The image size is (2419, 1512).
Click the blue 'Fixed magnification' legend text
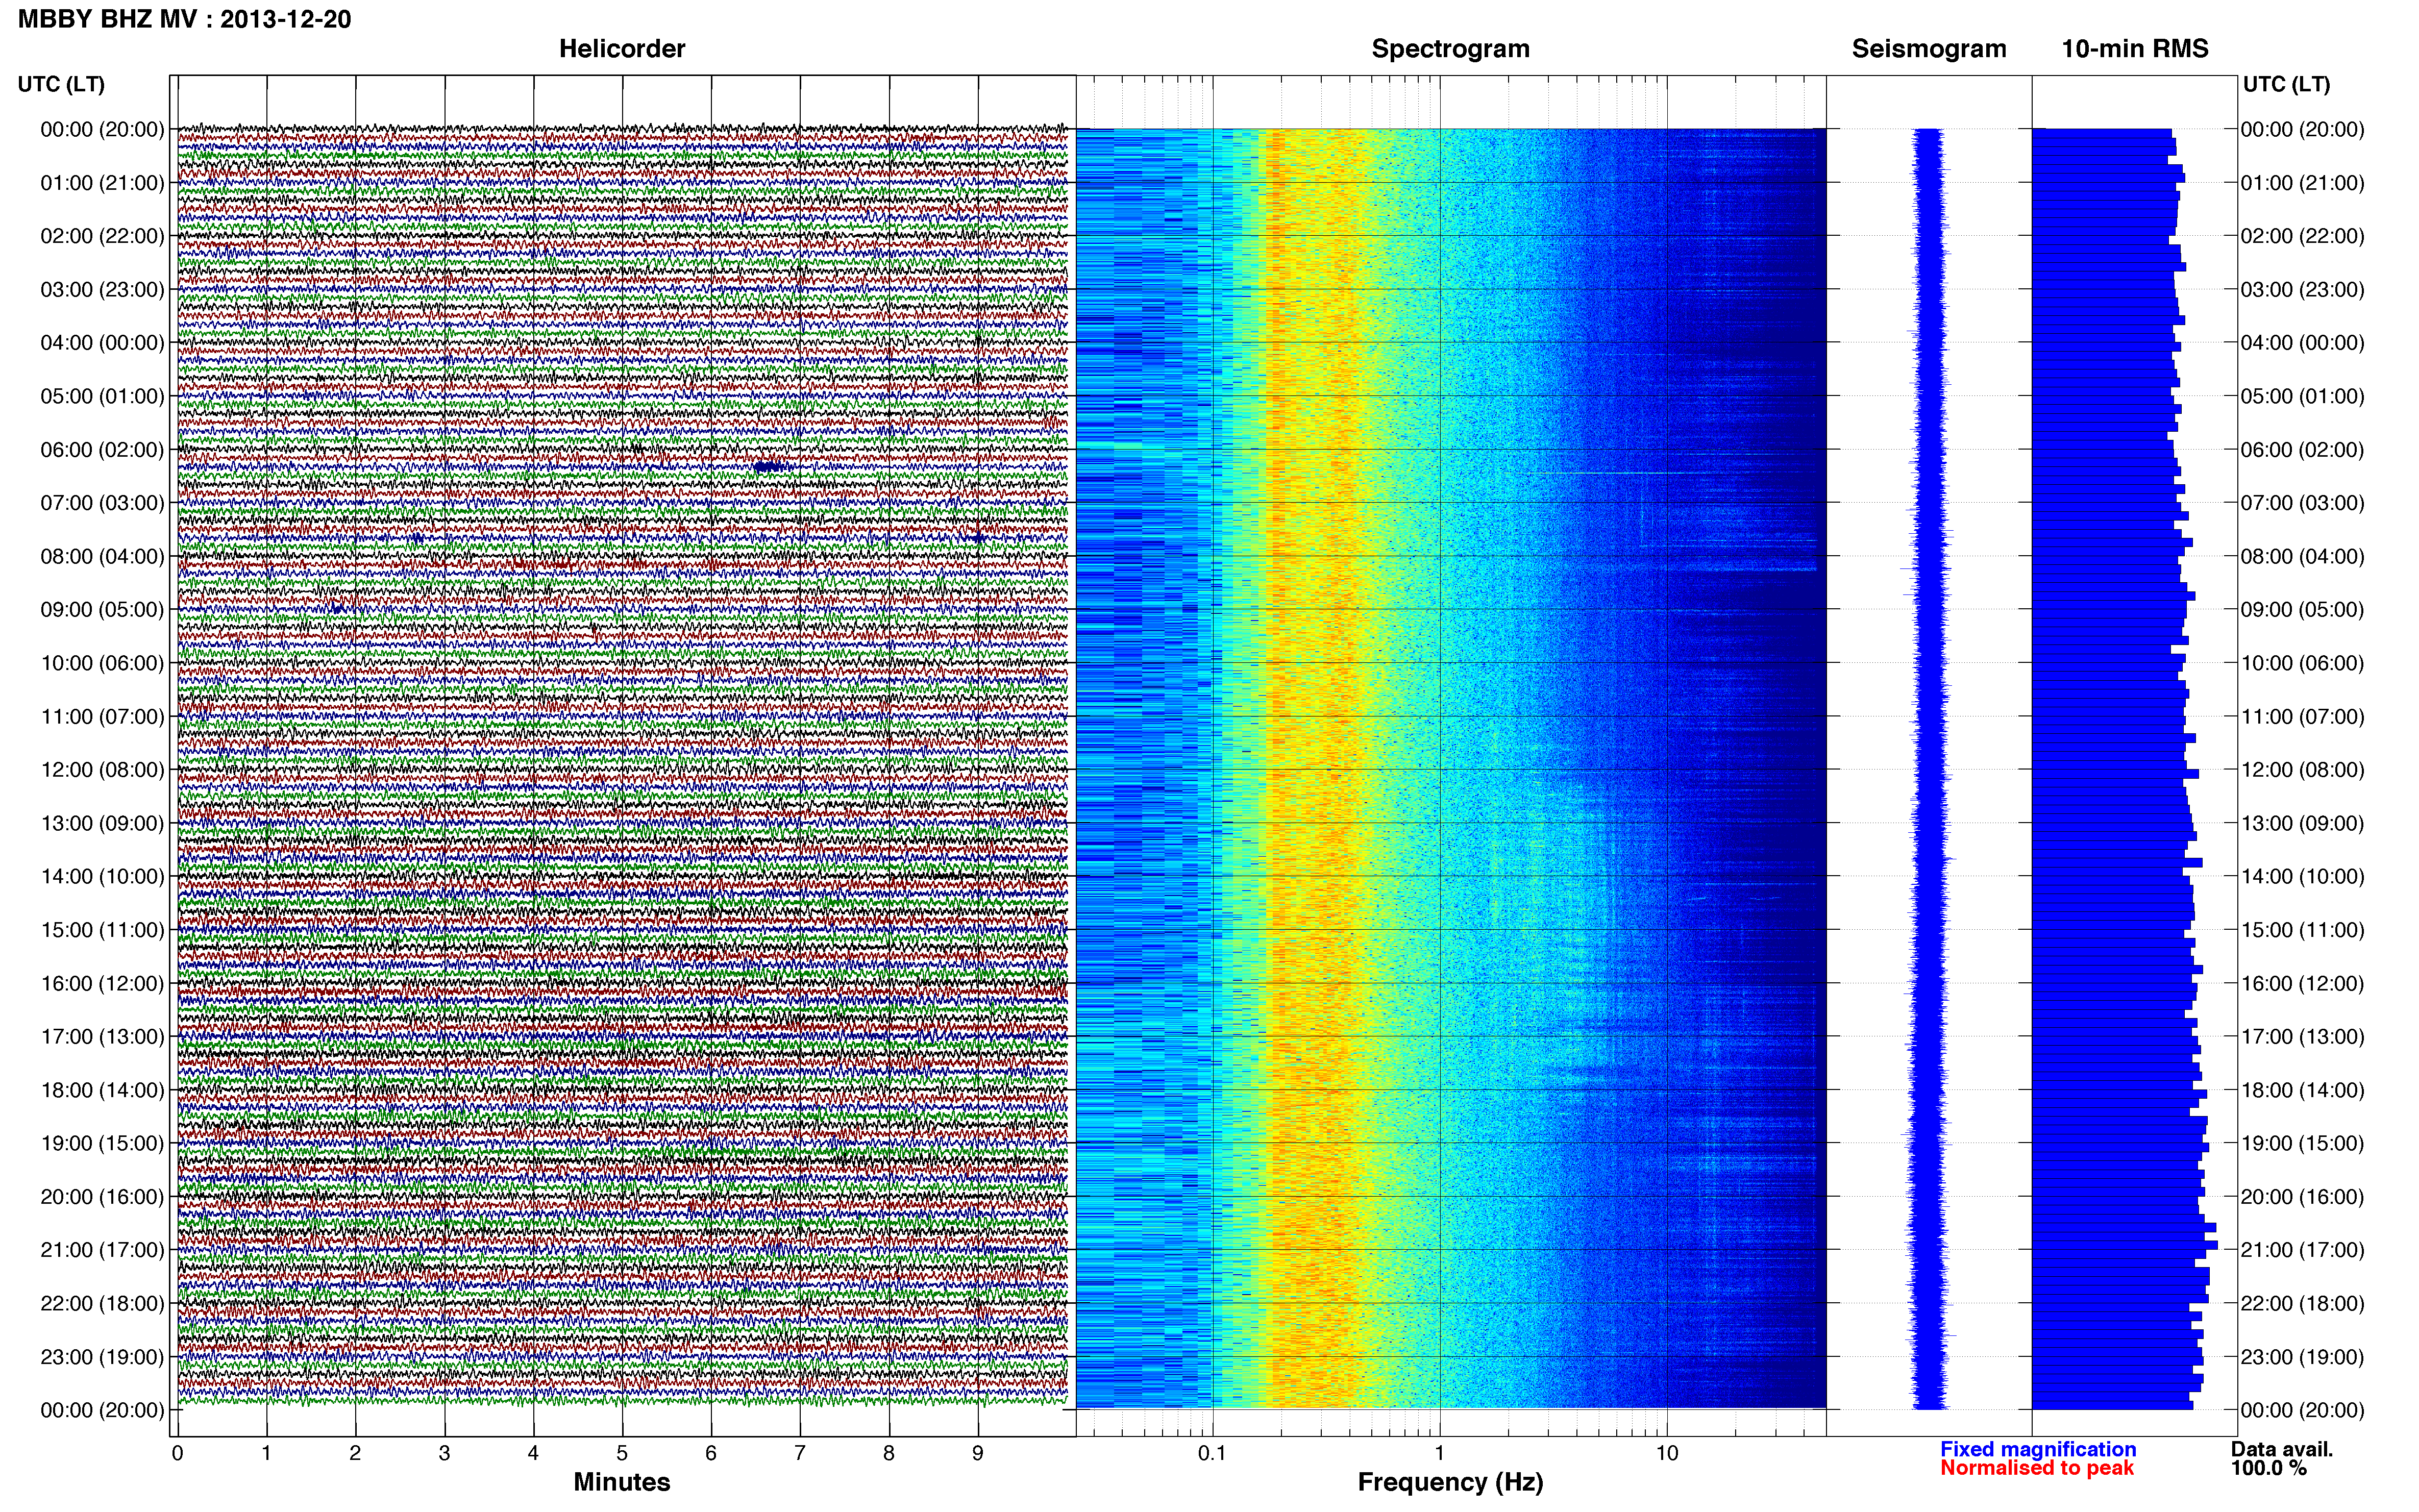[2038, 1449]
